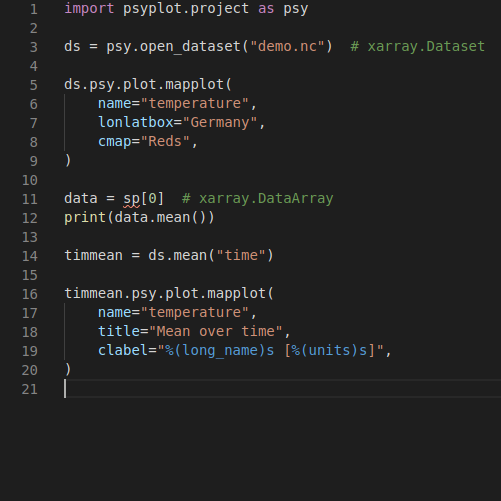Click 'timmean' variable on line 14
The height and width of the screenshot is (501, 501).
point(94,256)
